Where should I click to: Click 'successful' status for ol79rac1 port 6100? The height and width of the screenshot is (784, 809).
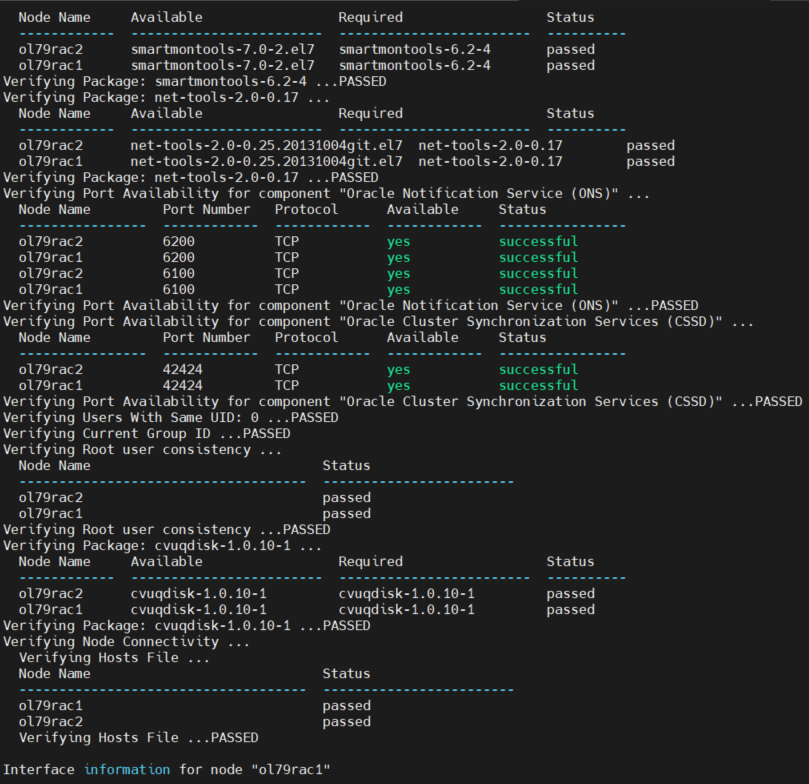539,289
